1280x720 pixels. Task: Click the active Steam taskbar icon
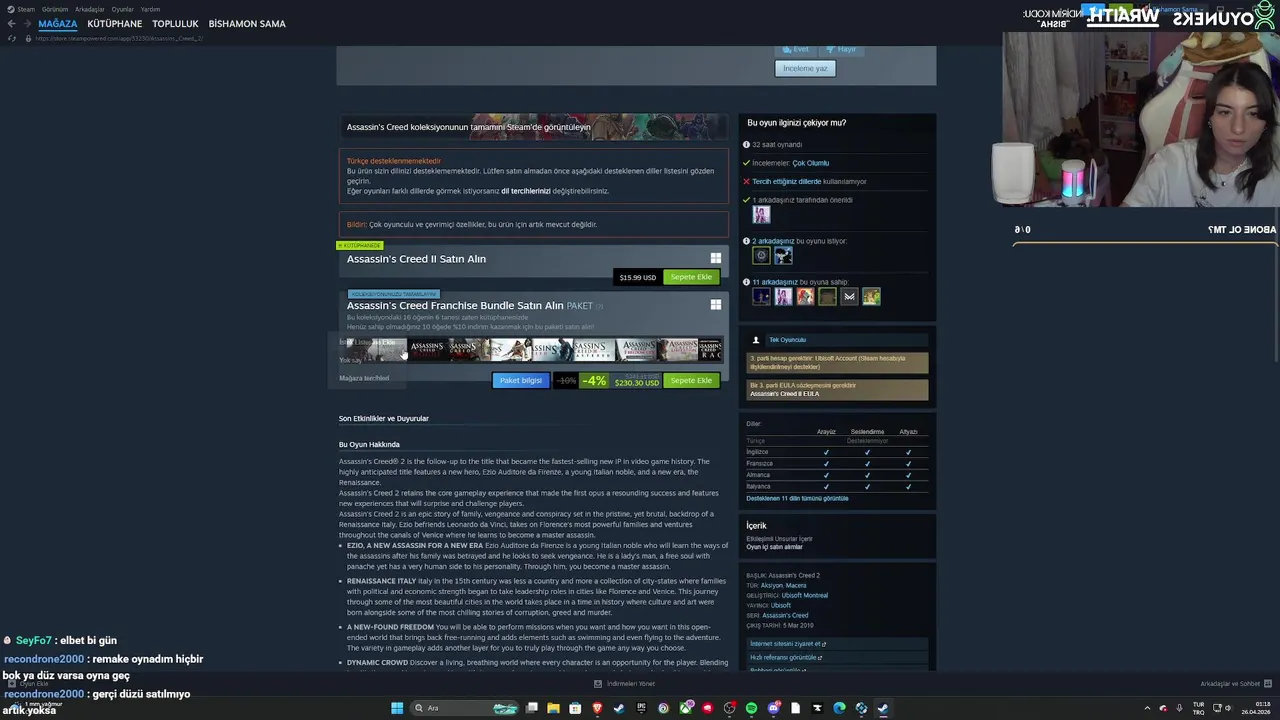click(882, 708)
